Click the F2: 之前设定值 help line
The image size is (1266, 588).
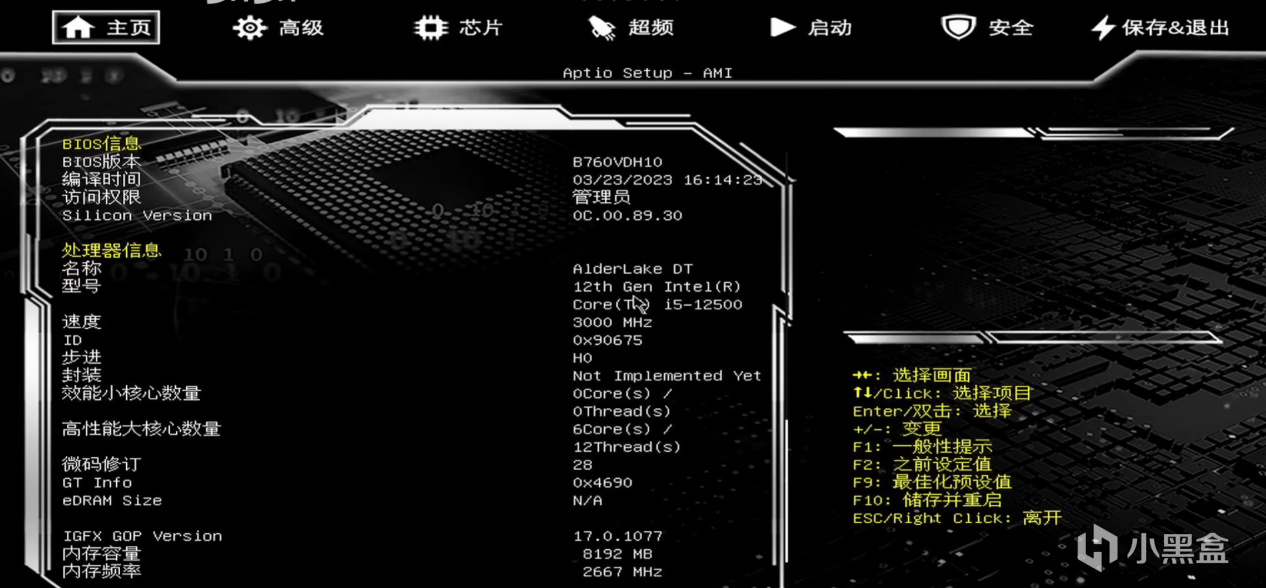pyautogui.click(x=922, y=464)
